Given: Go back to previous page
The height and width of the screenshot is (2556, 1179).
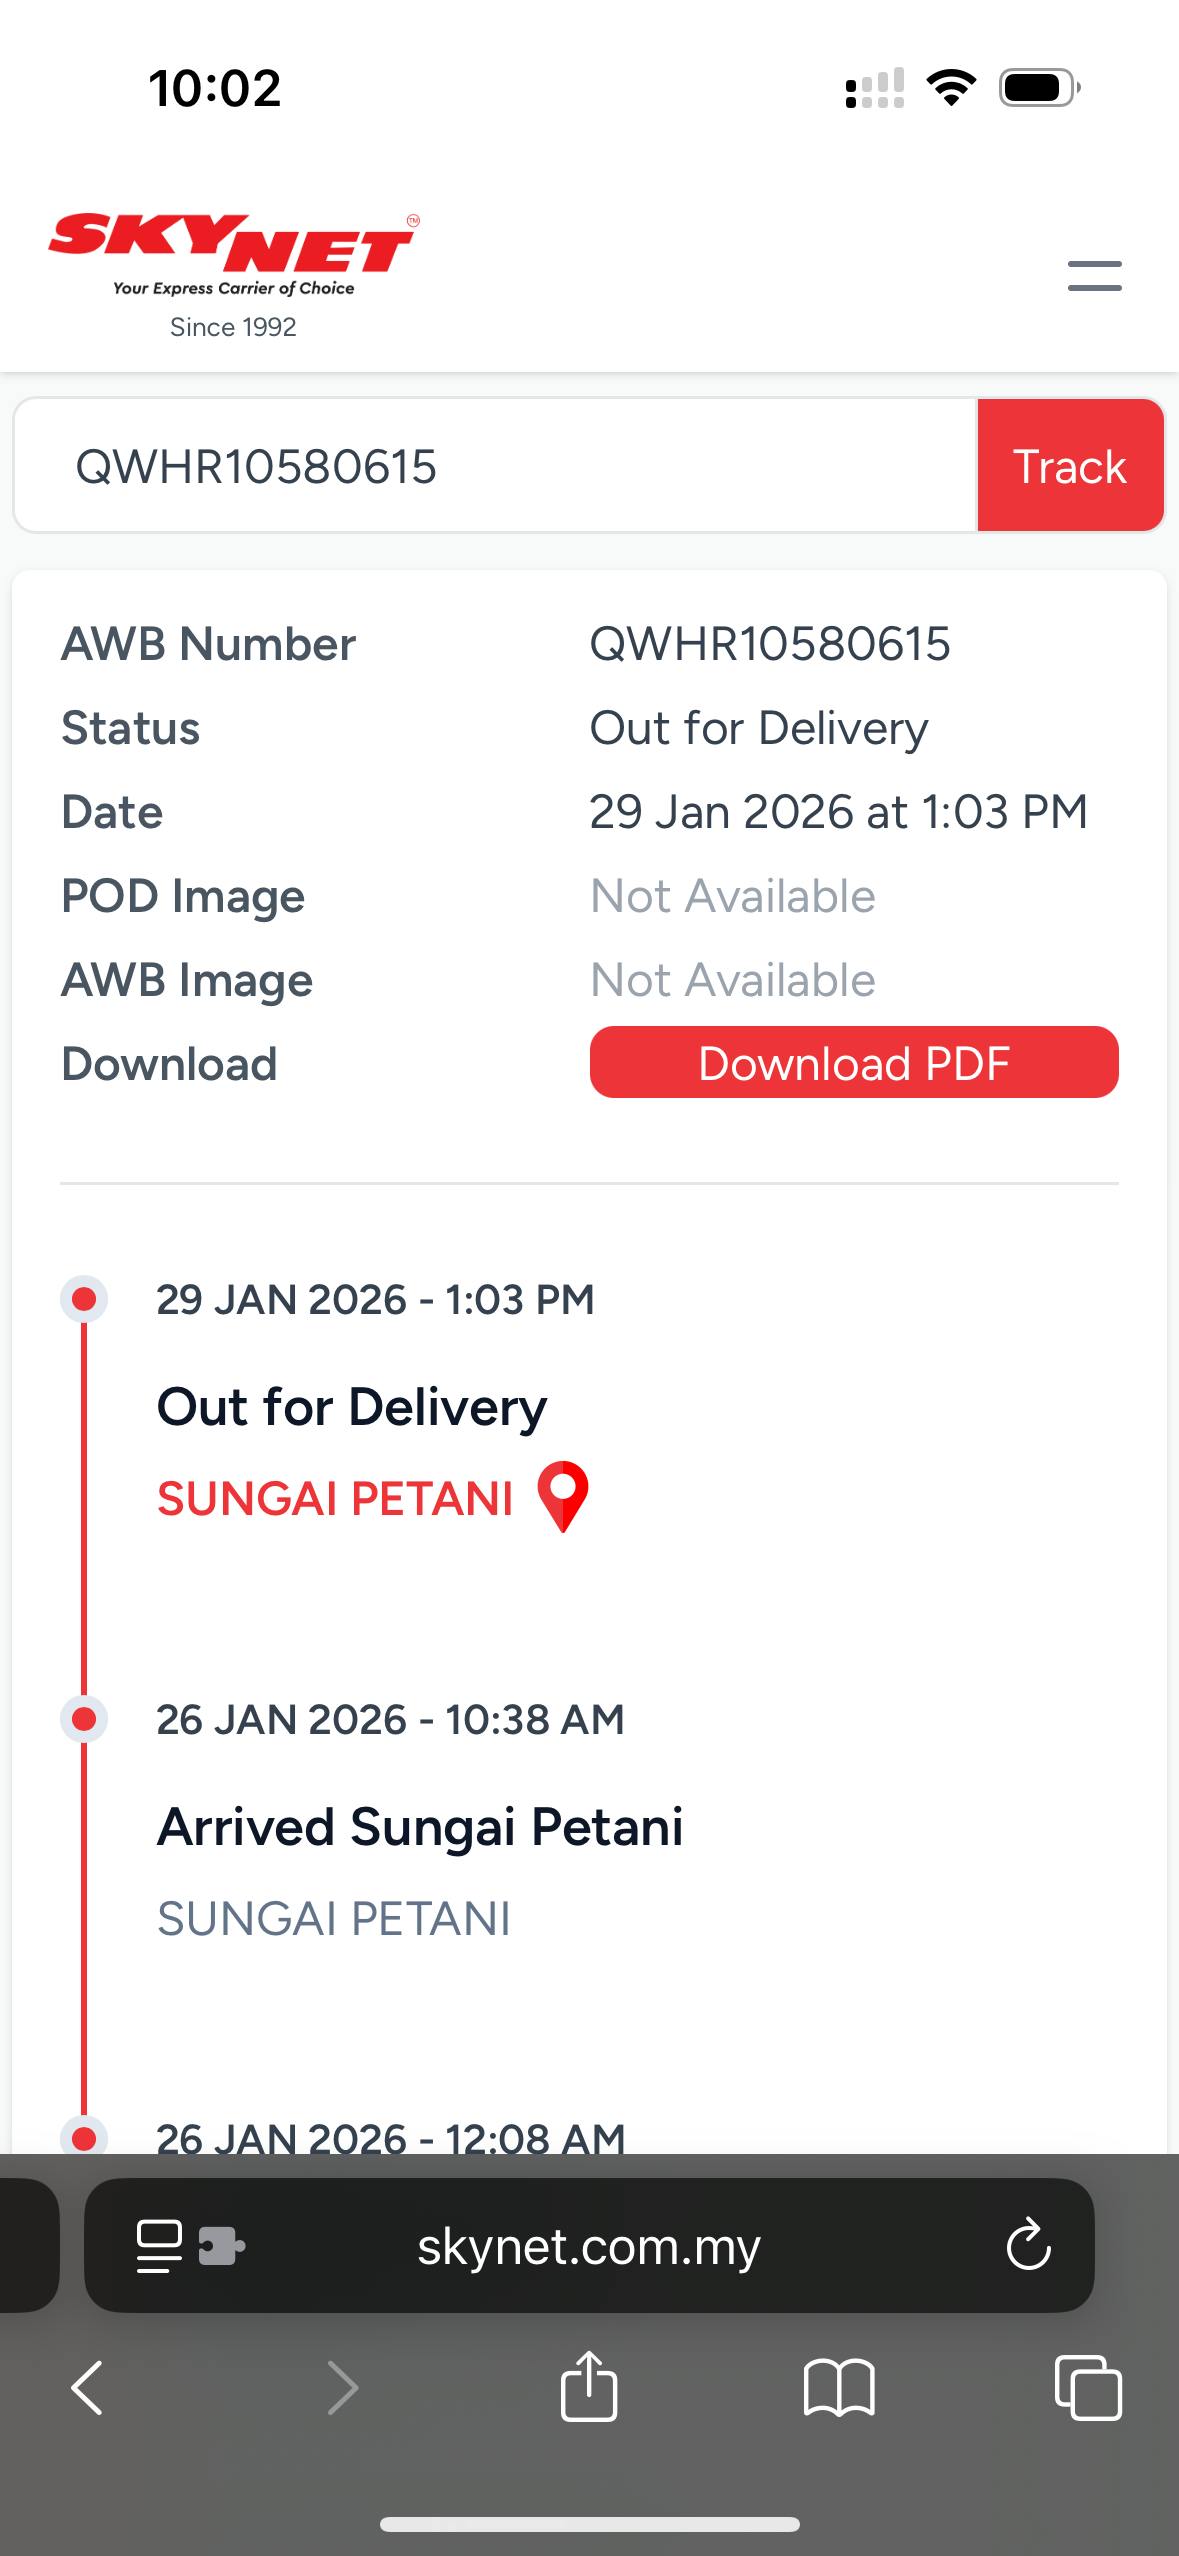Looking at the screenshot, I should coord(87,2387).
